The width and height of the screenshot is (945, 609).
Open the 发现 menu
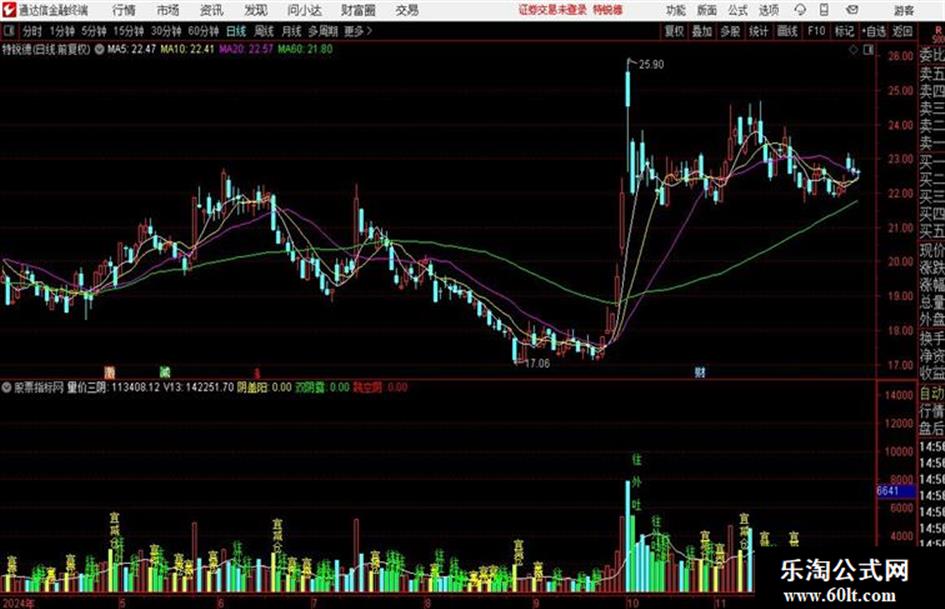coord(255,10)
